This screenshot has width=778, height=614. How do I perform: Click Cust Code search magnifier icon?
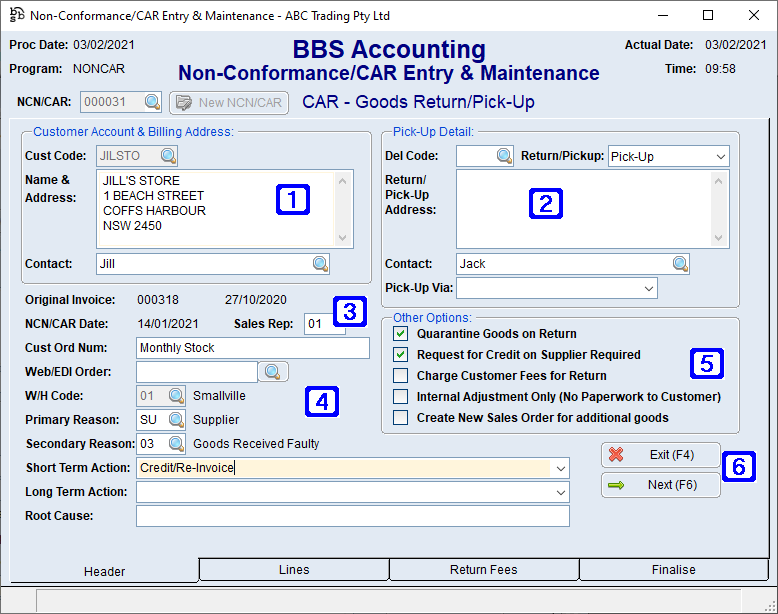click(x=168, y=156)
